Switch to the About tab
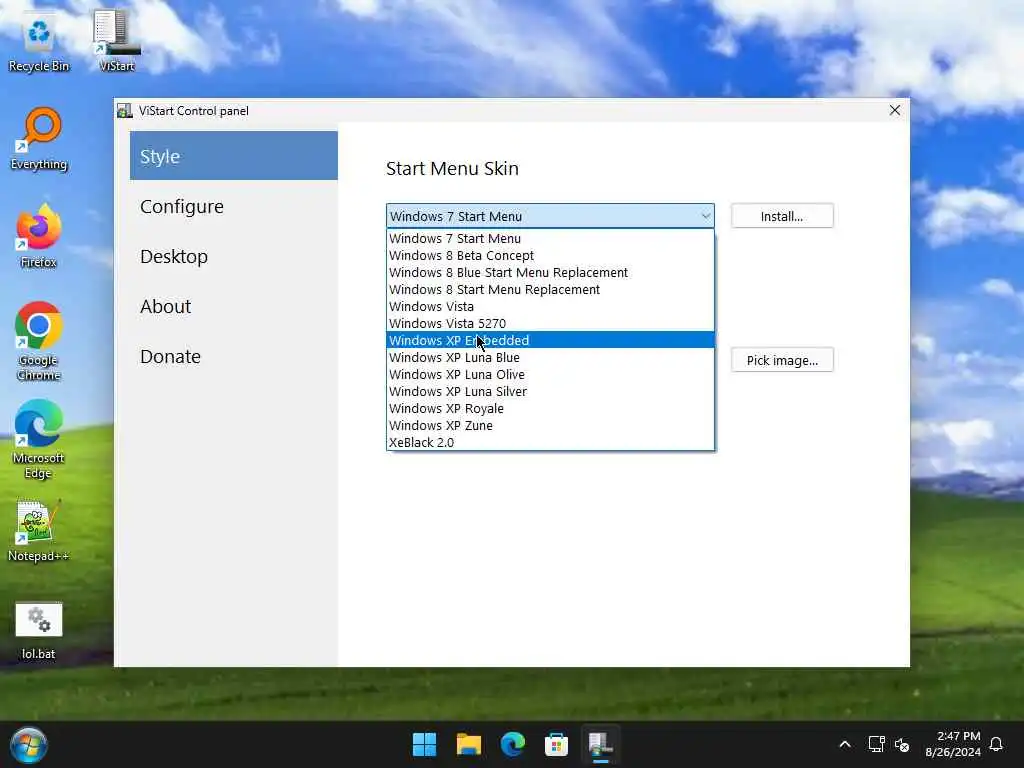This screenshot has width=1024, height=768. pyautogui.click(x=234, y=306)
